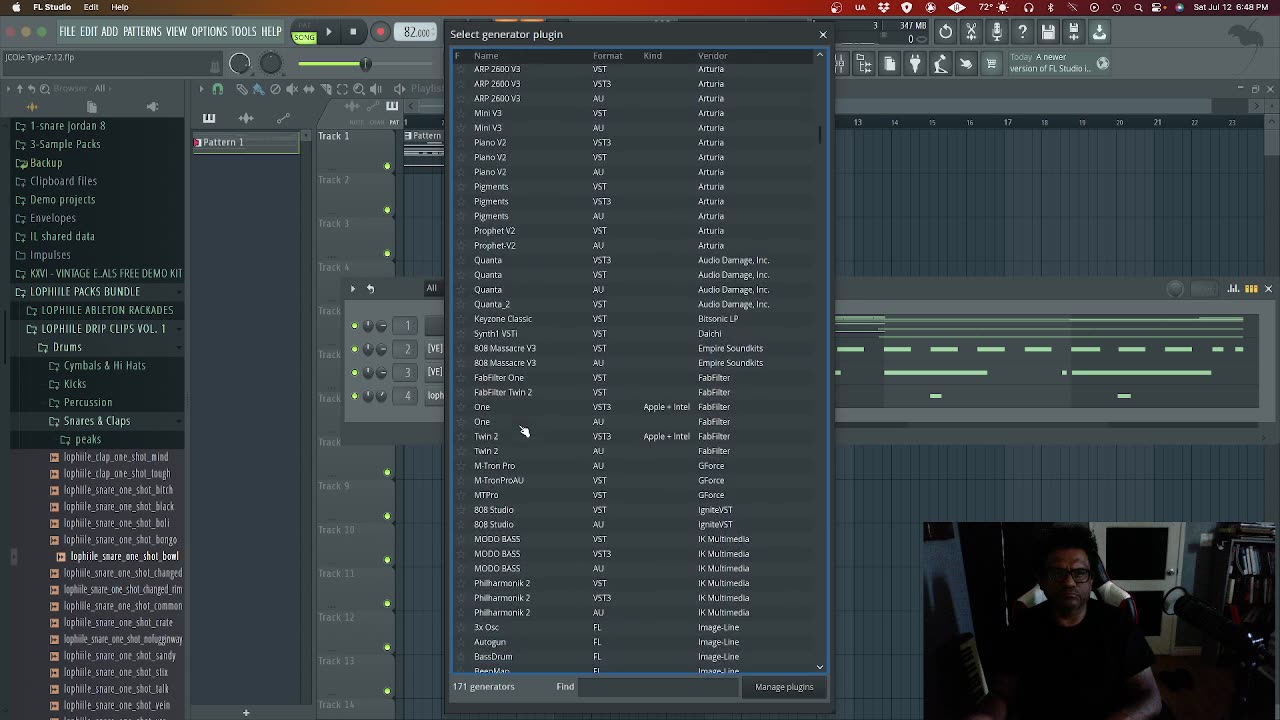Select the playlist draw pencil tool

(x=242, y=89)
